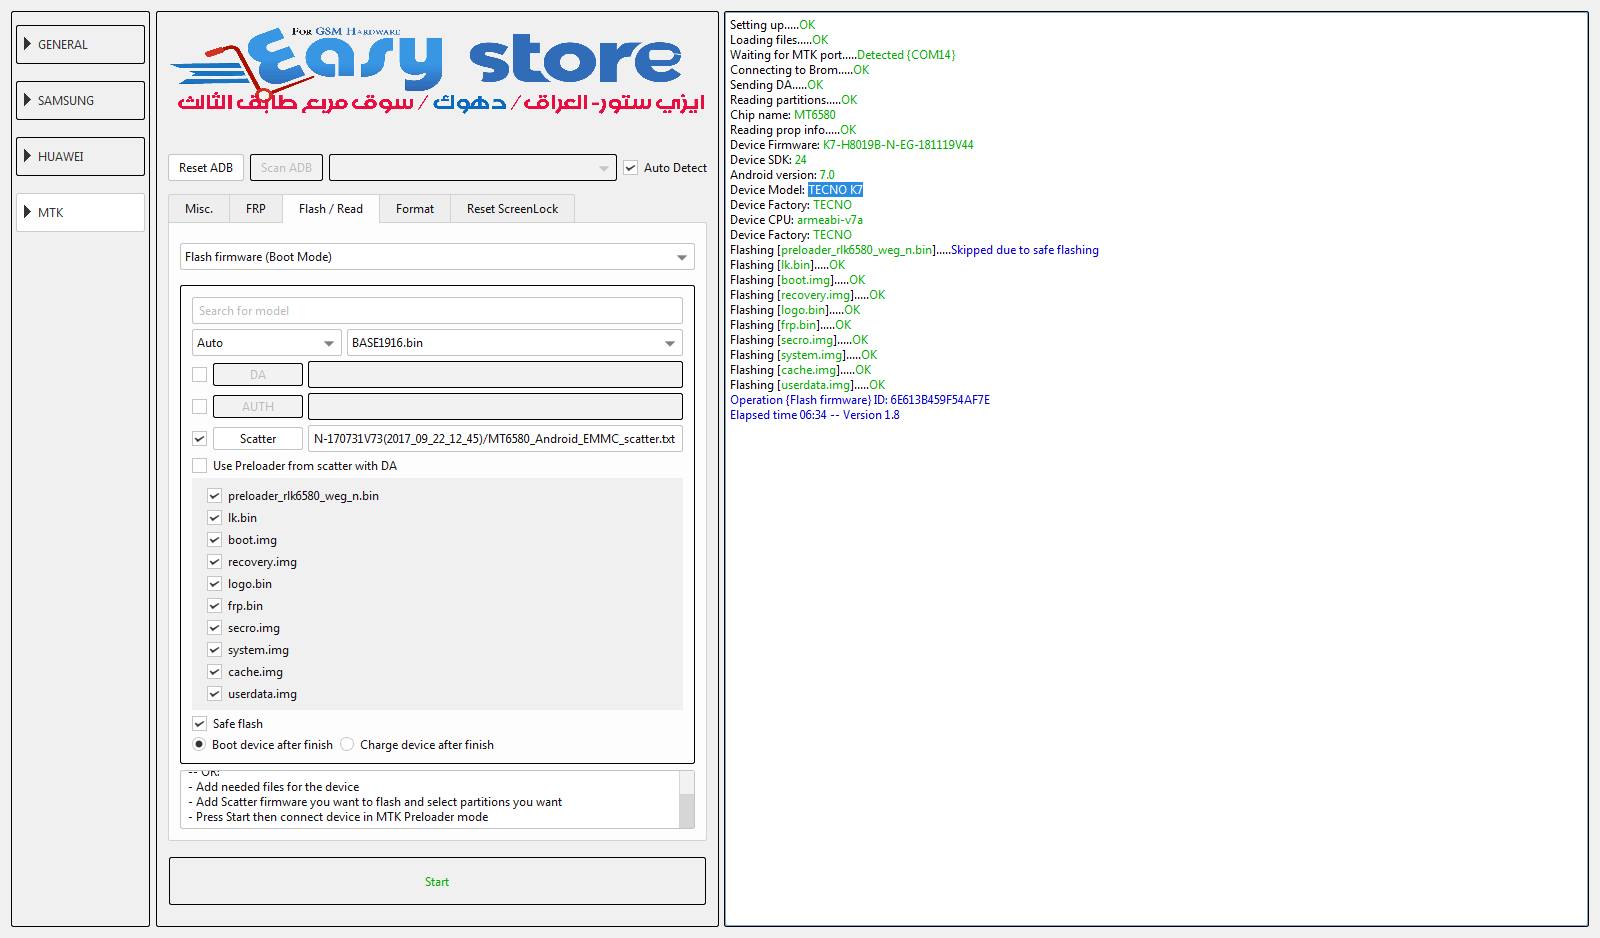Select Charge device after finish option
The image size is (1600, 938).
[x=347, y=745]
